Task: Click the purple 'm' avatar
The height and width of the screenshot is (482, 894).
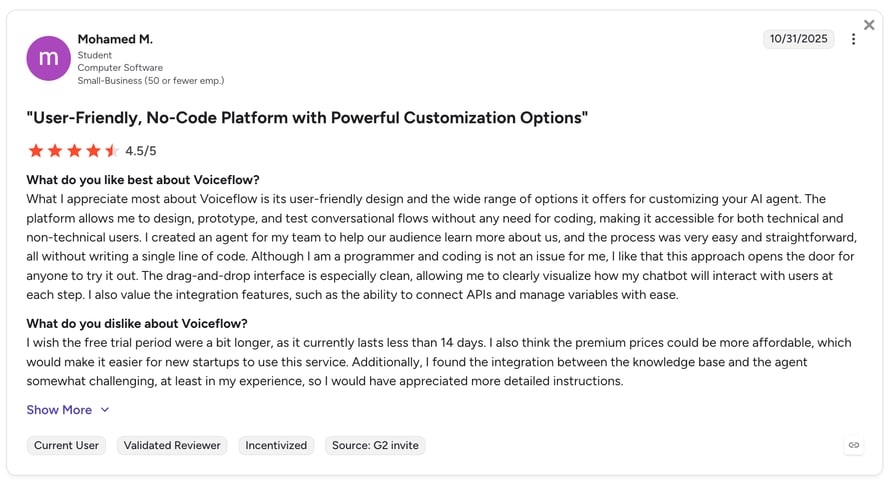Action: tap(48, 58)
